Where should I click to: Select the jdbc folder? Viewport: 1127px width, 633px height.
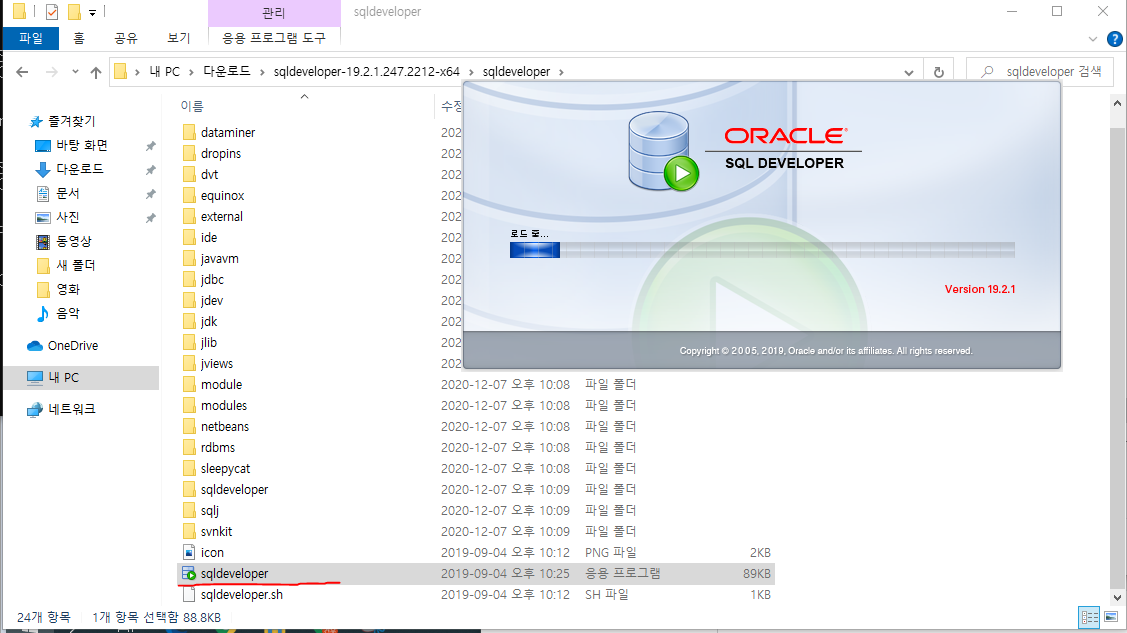tap(212, 279)
